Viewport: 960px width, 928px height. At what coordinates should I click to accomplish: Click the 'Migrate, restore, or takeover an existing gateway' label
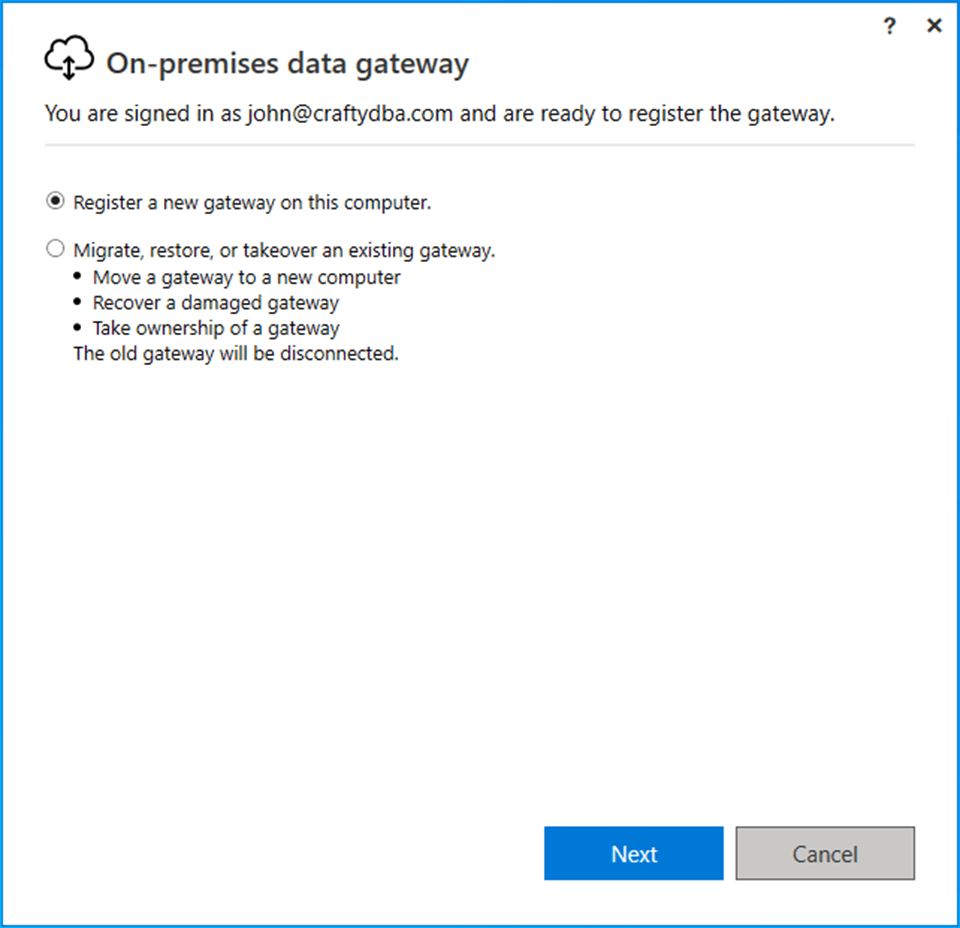point(284,250)
